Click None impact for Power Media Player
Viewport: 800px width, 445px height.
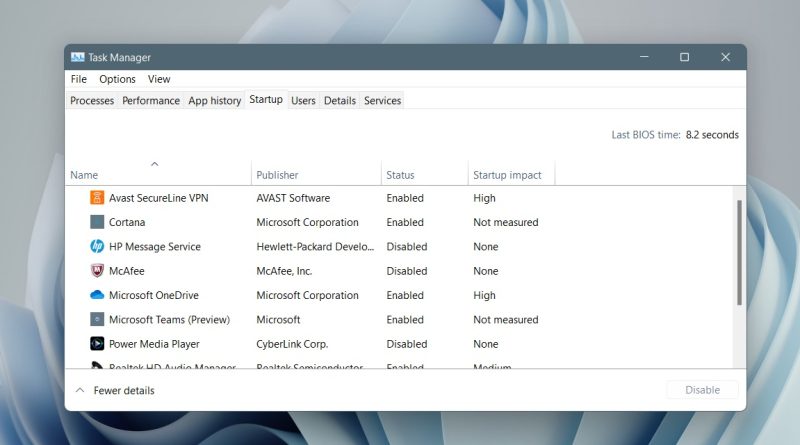coord(486,344)
